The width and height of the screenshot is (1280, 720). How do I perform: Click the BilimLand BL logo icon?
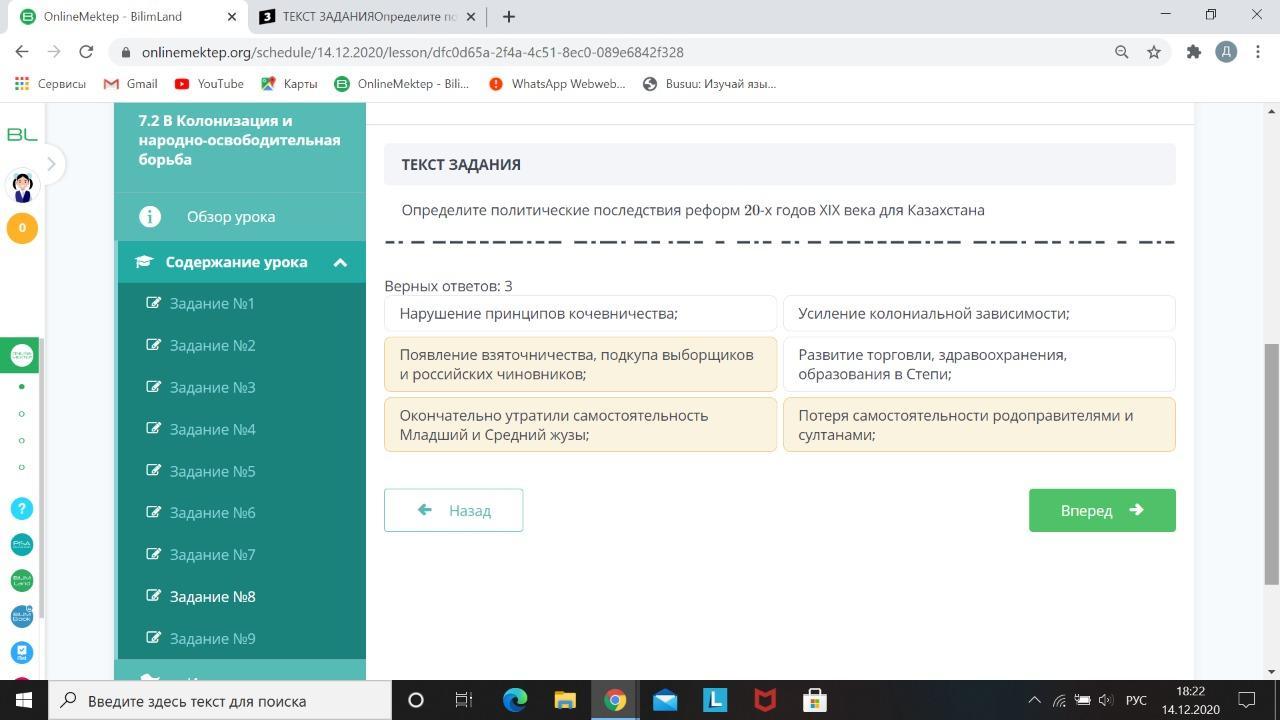(22, 134)
